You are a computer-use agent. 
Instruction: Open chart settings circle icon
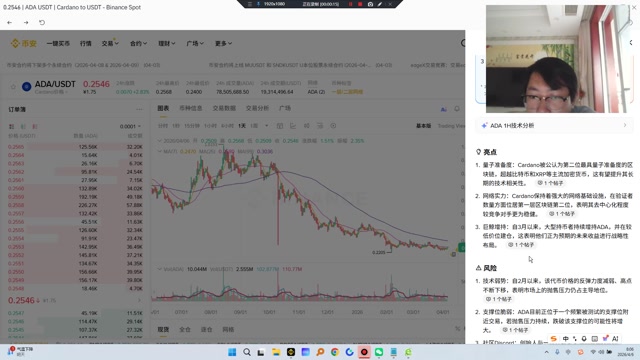pos(333,126)
